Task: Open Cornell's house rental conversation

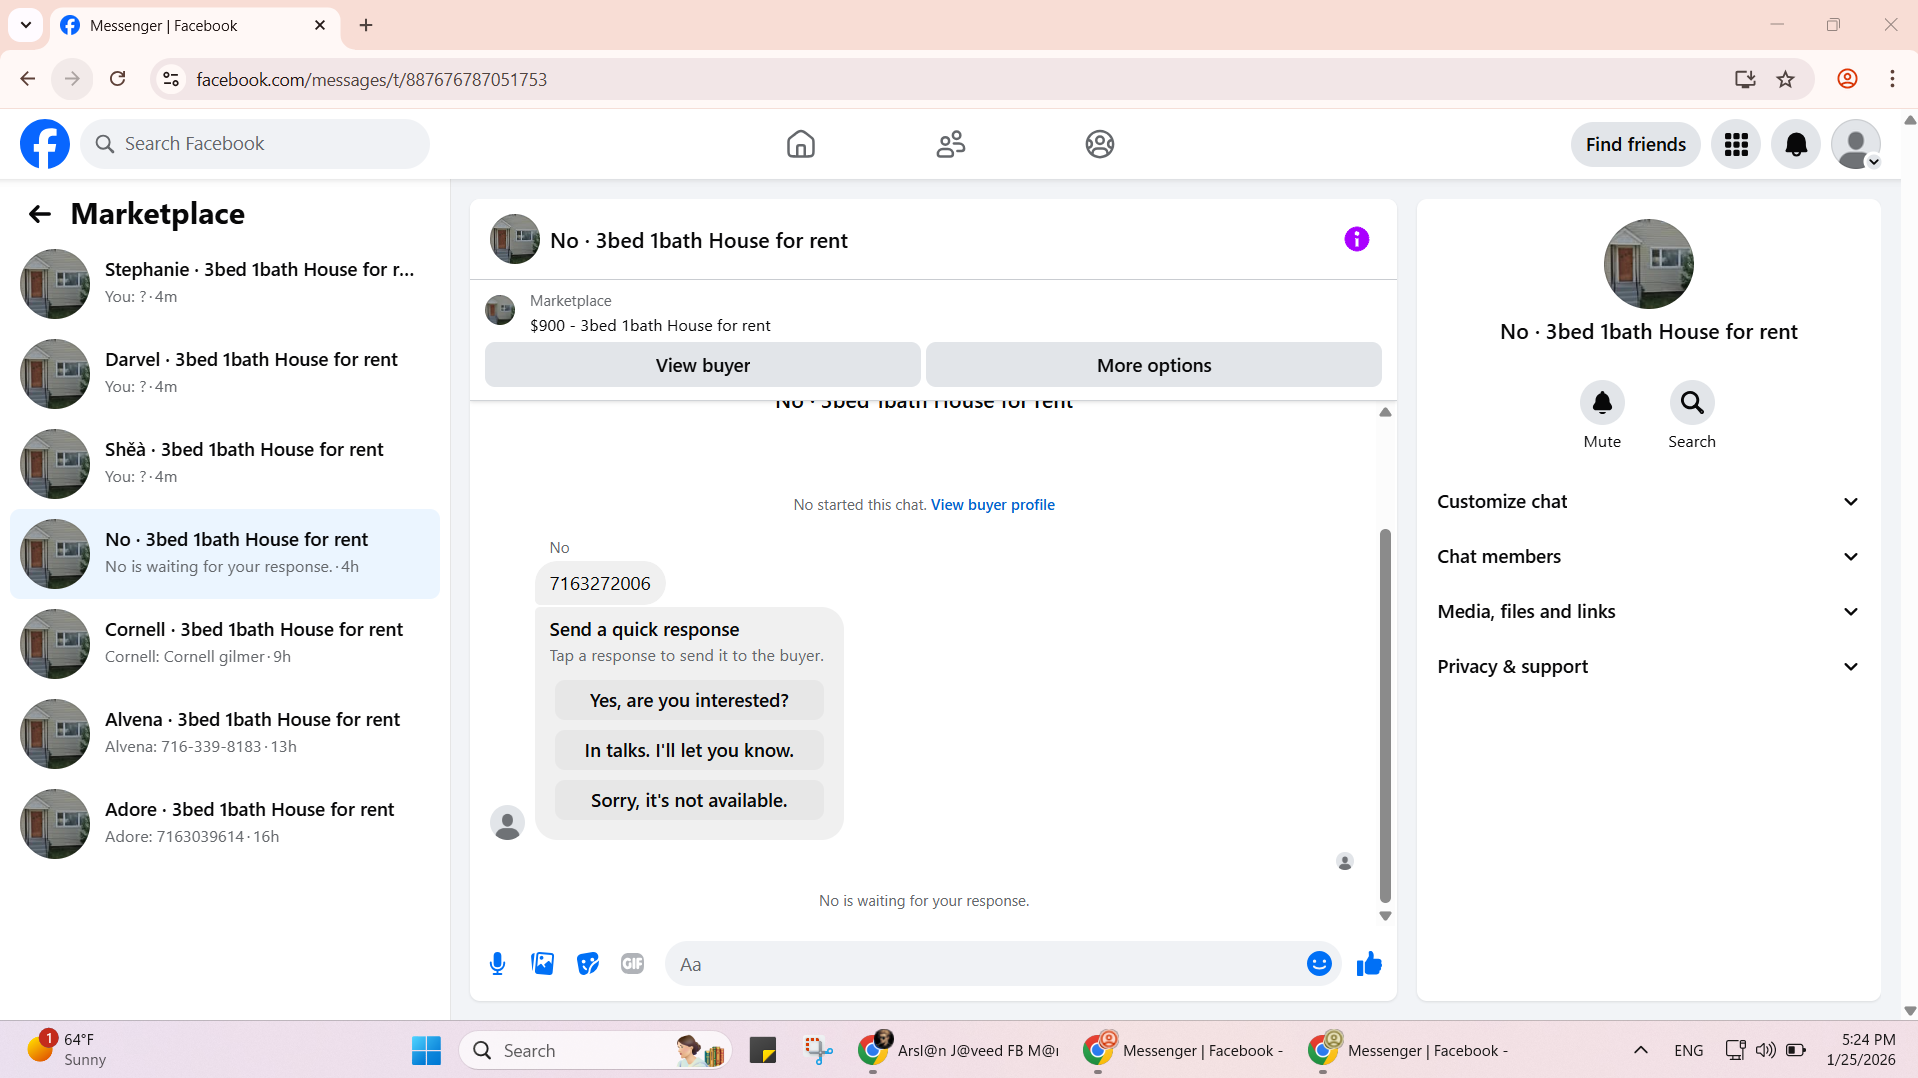Action: (x=225, y=644)
